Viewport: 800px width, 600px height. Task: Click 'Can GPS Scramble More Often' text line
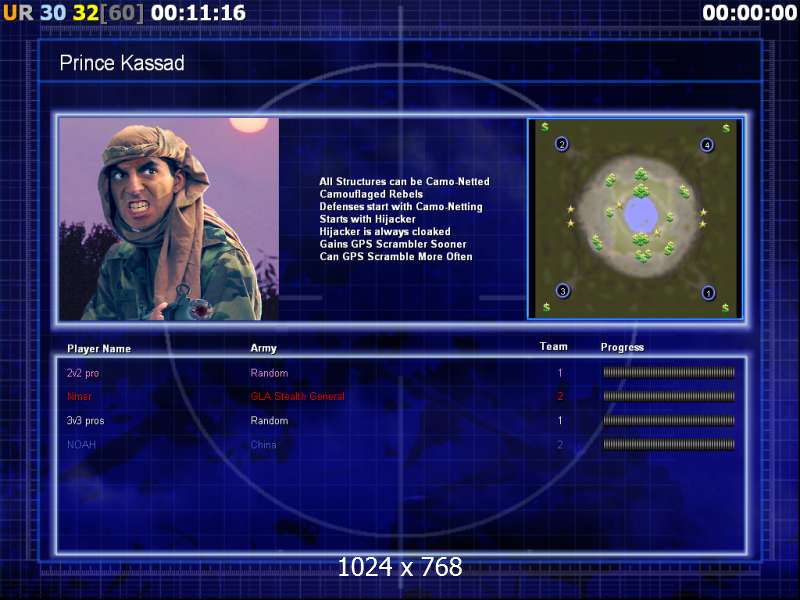[396, 257]
